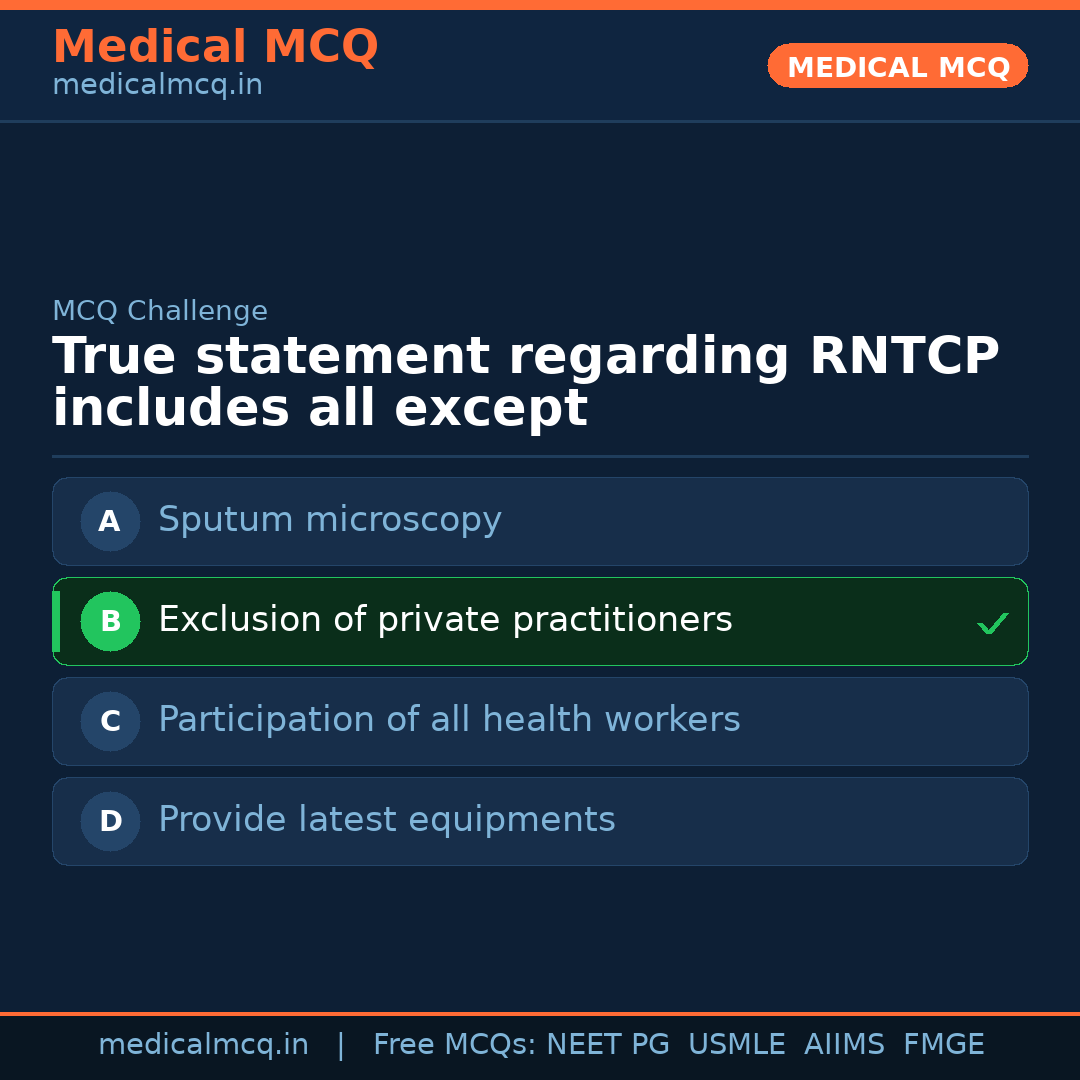Click the orange MEDICAL MCQ badge
Screen dimensions: 1080x1080
point(897,66)
